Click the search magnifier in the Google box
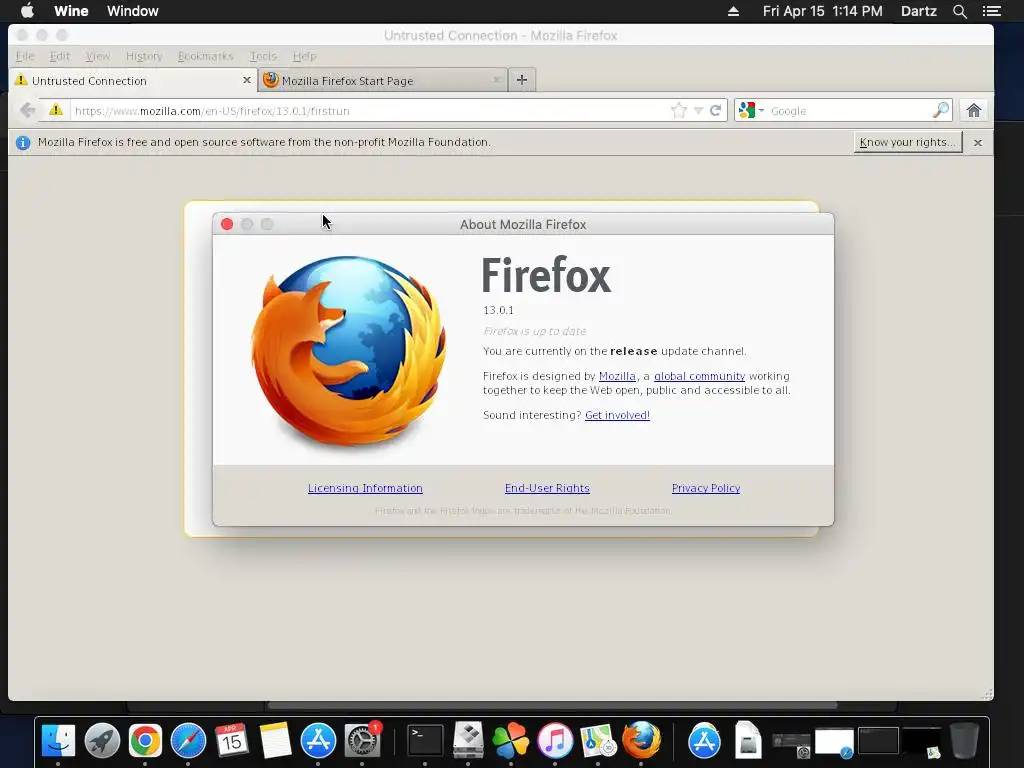Viewport: 1024px width, 768px height. 940,110
